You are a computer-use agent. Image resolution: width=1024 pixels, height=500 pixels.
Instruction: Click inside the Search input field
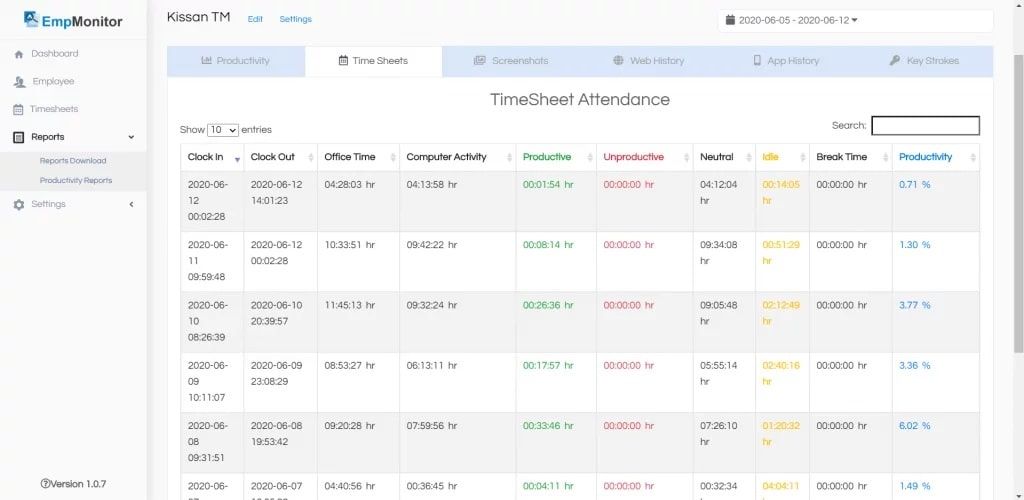[x=925, y=126]
